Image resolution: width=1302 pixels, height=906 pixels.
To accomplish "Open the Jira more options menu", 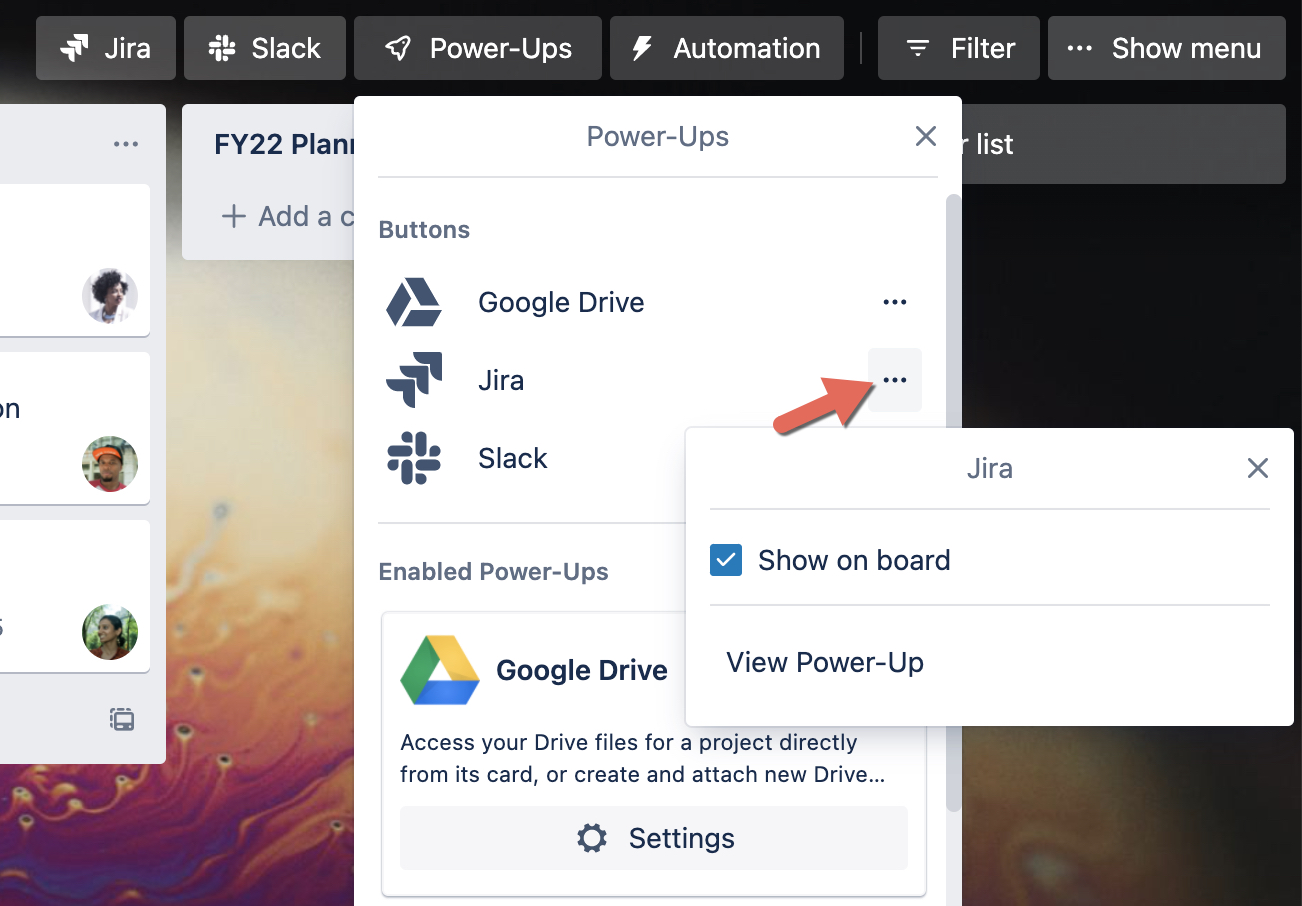I will tap(895, 380).
